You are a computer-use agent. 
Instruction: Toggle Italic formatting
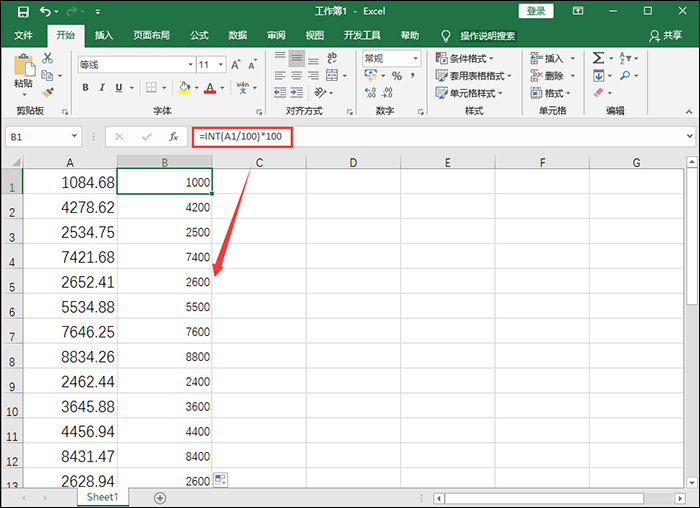pyautogui.click(x=102, y=87)
